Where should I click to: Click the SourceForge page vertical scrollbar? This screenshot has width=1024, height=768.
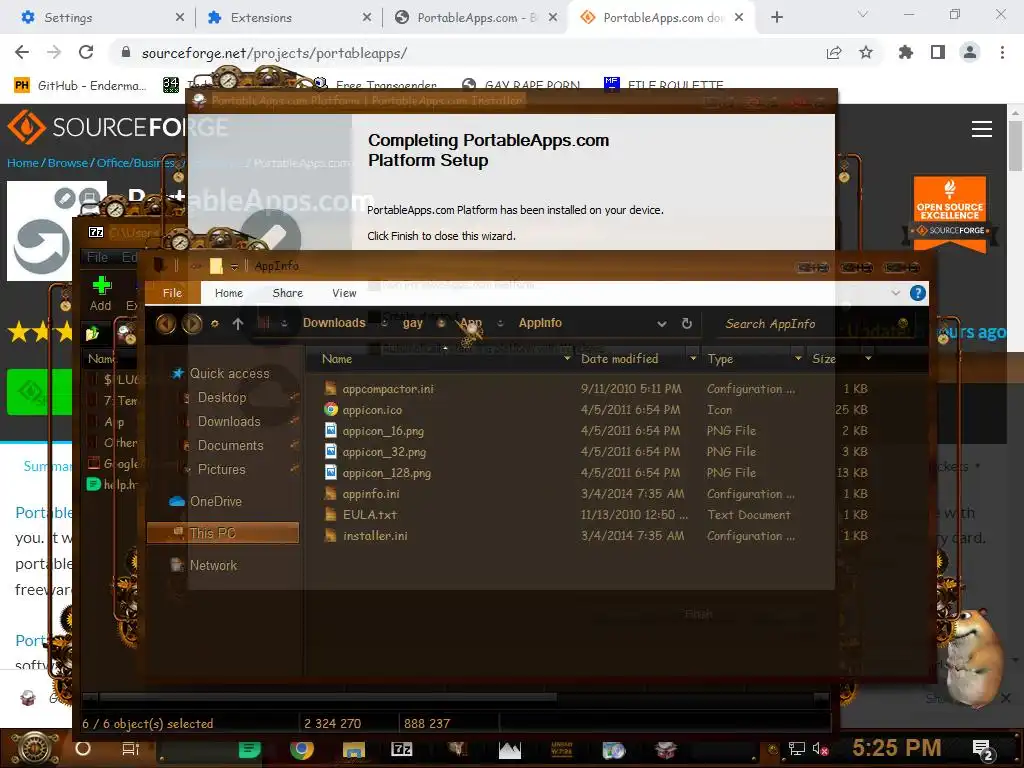click(1014, 144)
